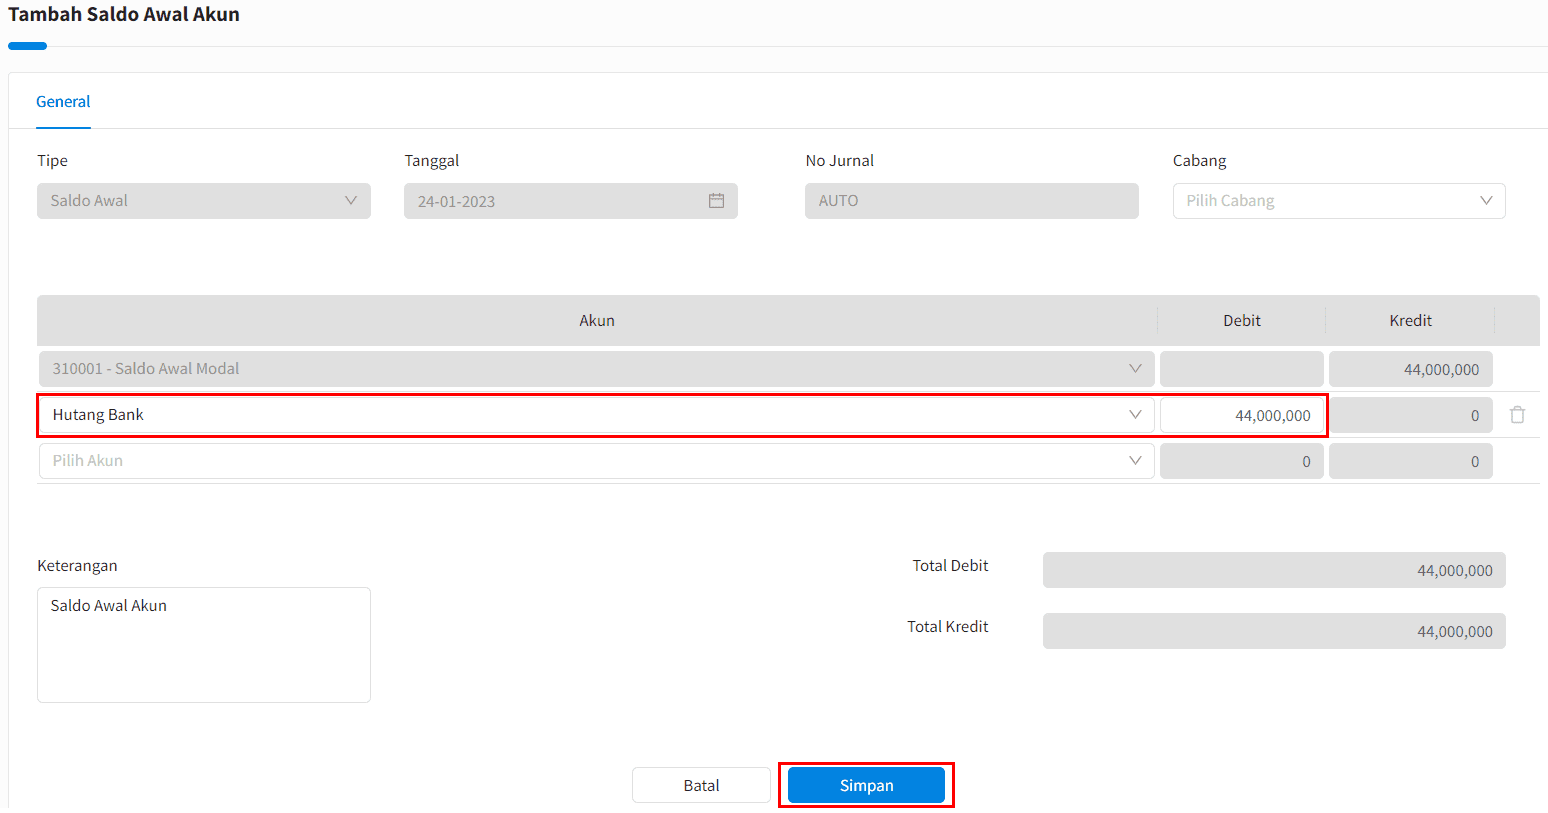Click the No Jurnal AUTO field
The height and width of the screenshot is (813, 1548).
click(x=972, y=201)
